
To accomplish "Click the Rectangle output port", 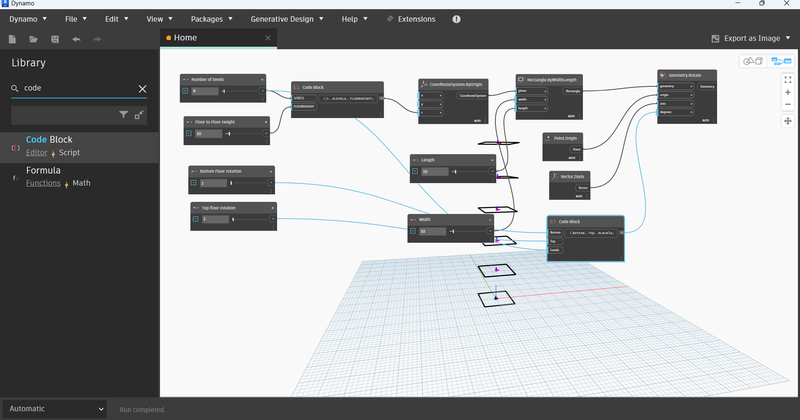I will point(572,91).
